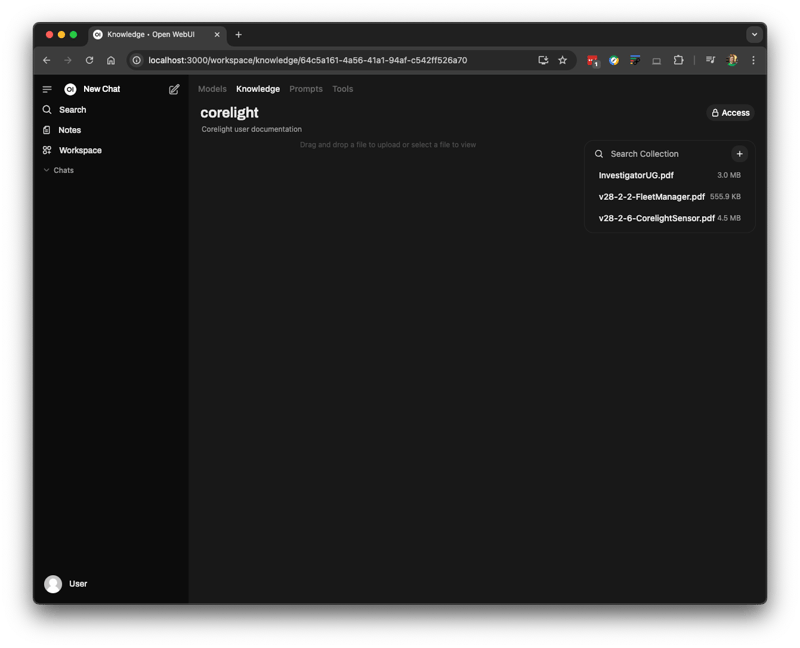800x648 pixels.
Task: Switch to the Tools tab
Action: click(342, 89)
